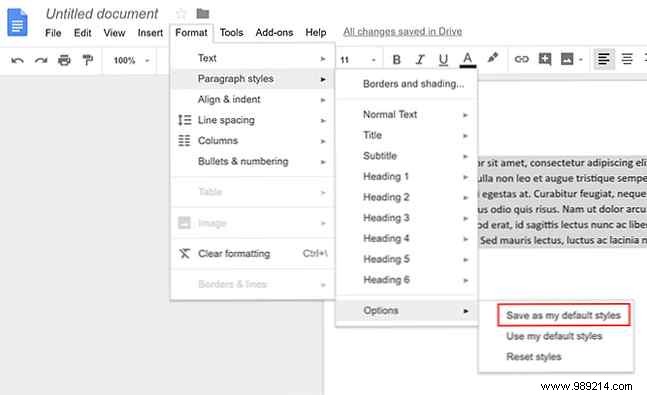Click the Insert image icon

click(567, 59)
